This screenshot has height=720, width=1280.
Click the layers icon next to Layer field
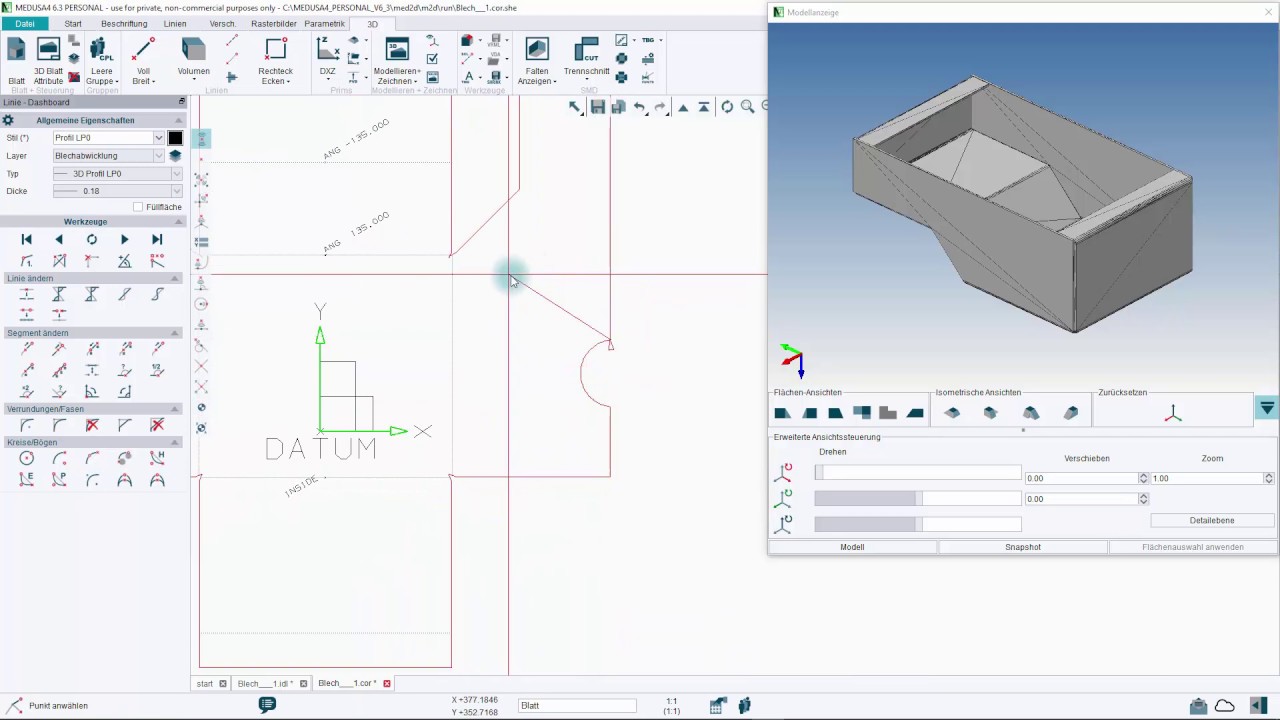175,156
